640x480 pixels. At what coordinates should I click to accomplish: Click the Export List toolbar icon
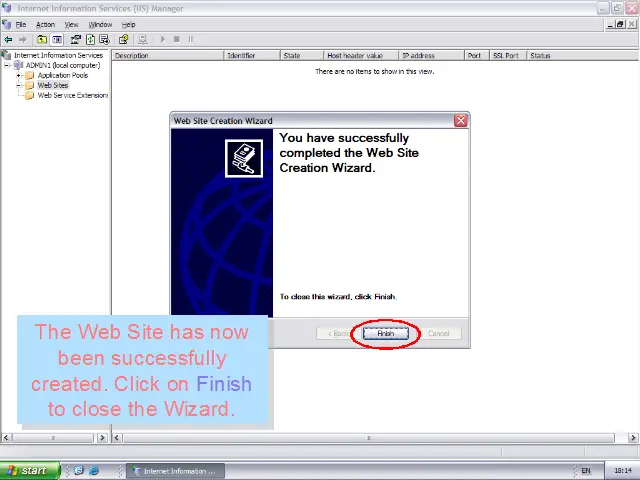pyautogui.click(x=104, y=40)
